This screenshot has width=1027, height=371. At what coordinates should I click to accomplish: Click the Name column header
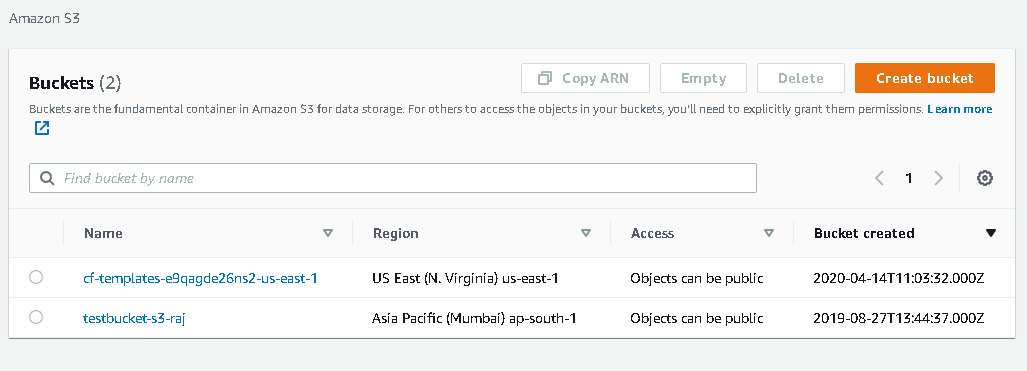(103, 233)
